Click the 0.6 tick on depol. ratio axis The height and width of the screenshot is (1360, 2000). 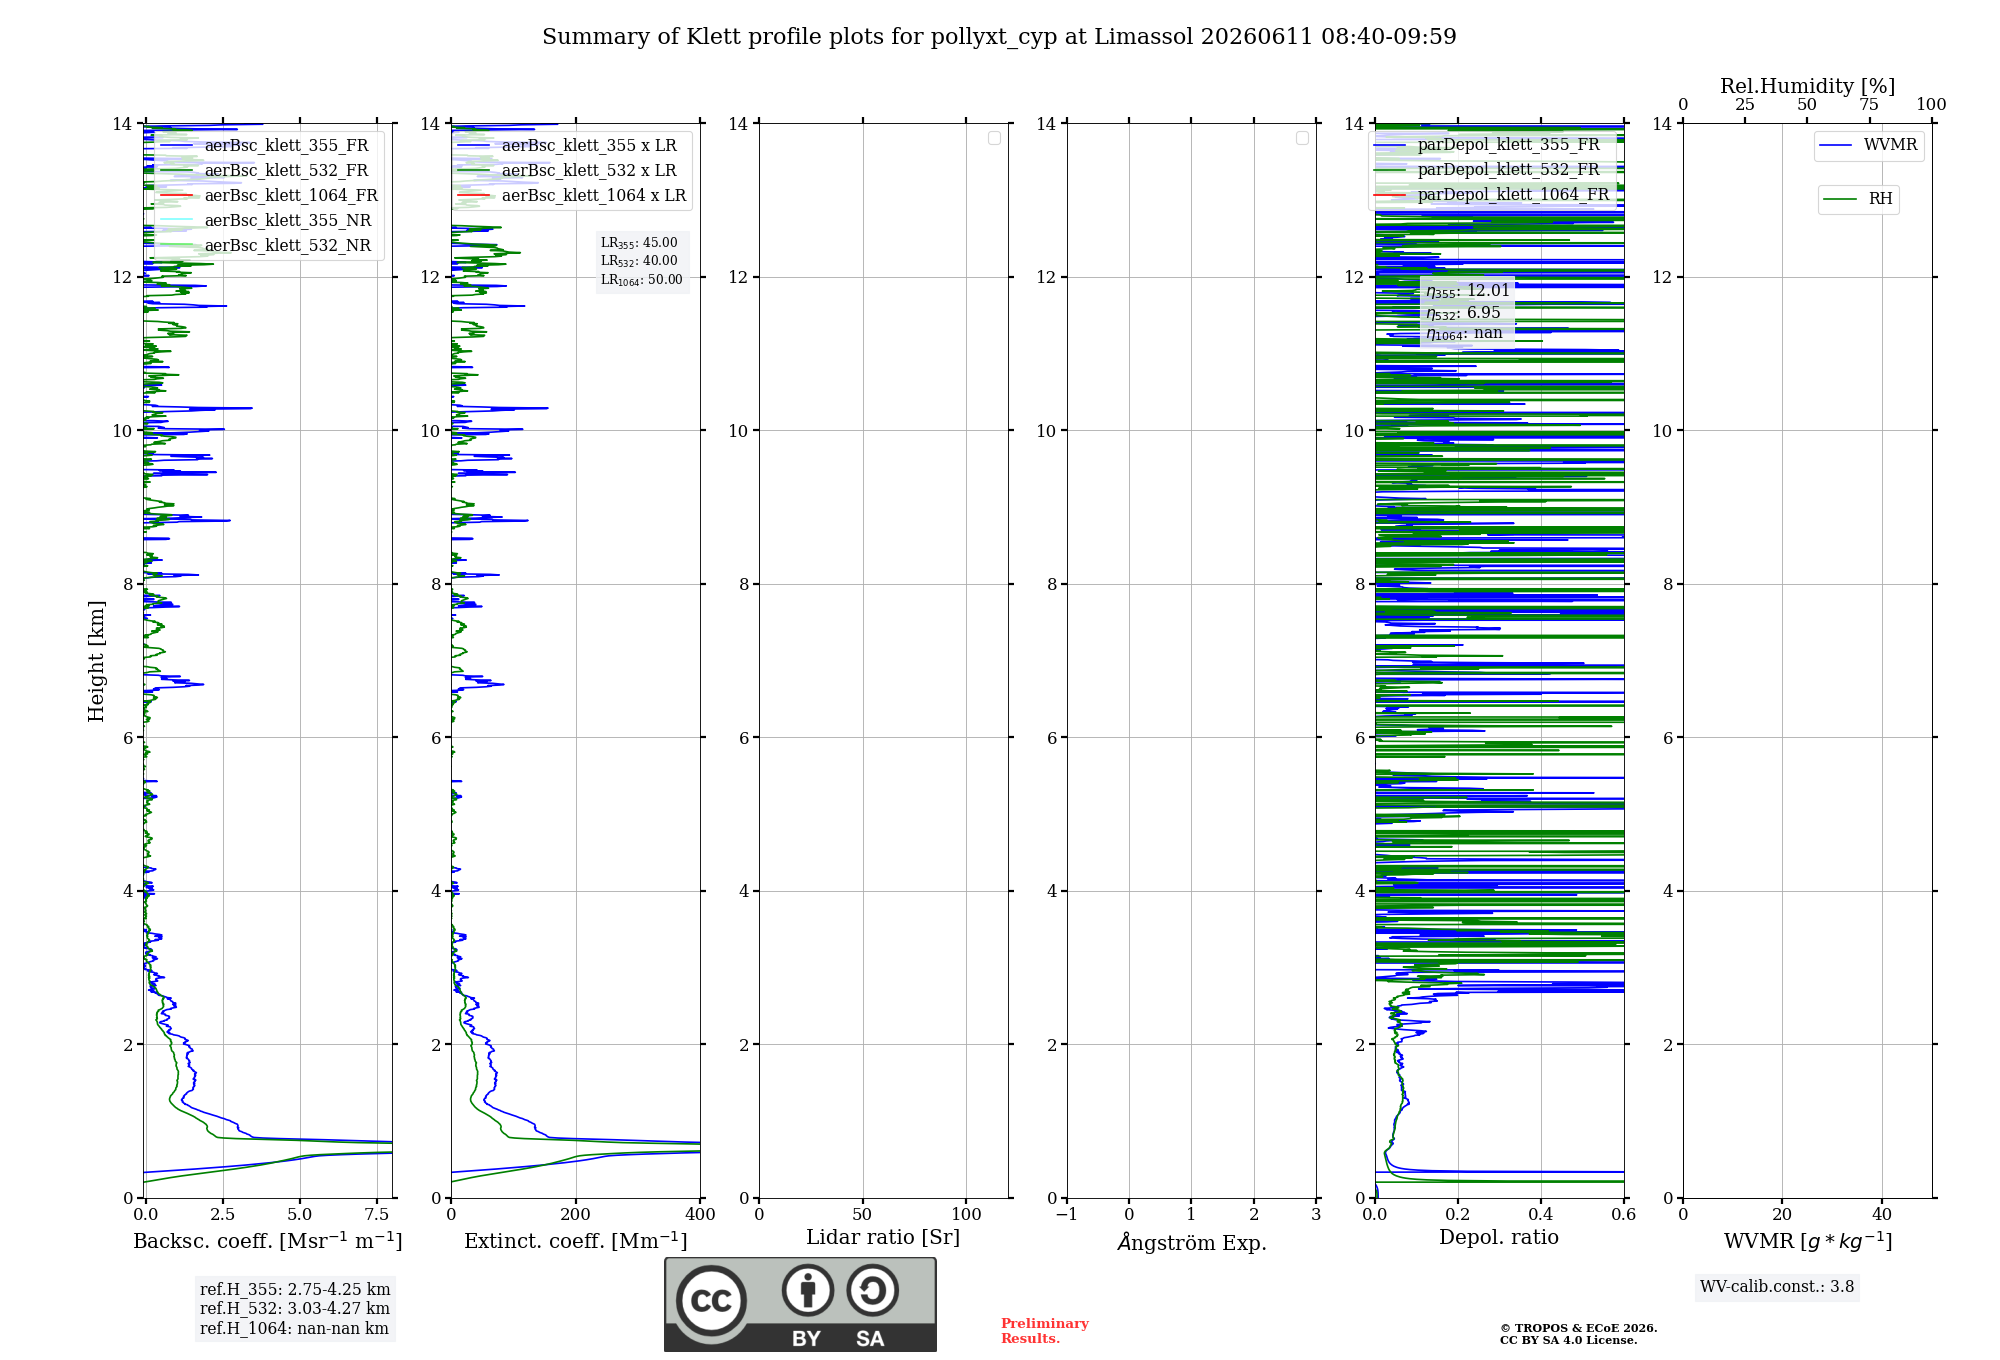(x=1624, y=1214)
